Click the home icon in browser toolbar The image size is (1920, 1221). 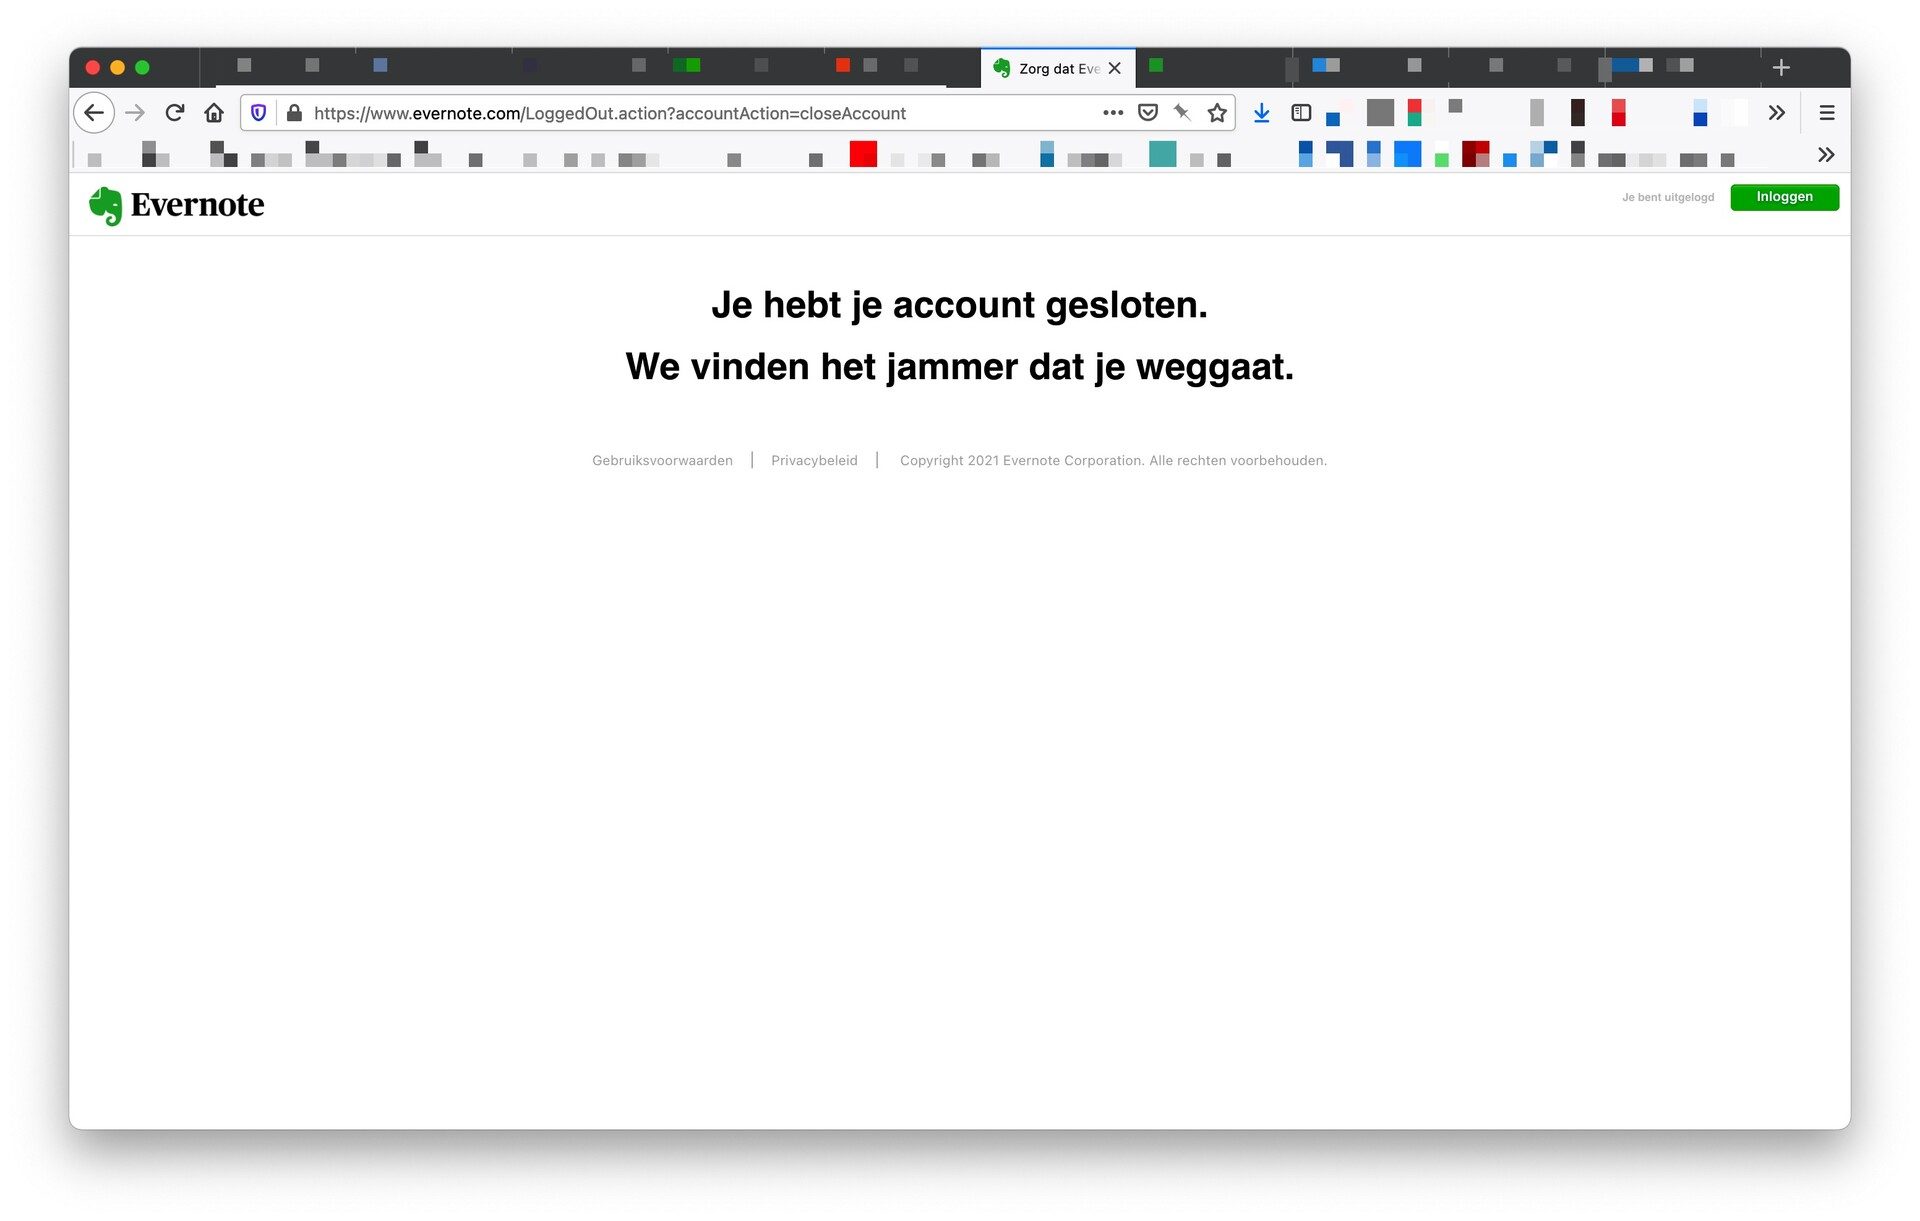(214, 113)
